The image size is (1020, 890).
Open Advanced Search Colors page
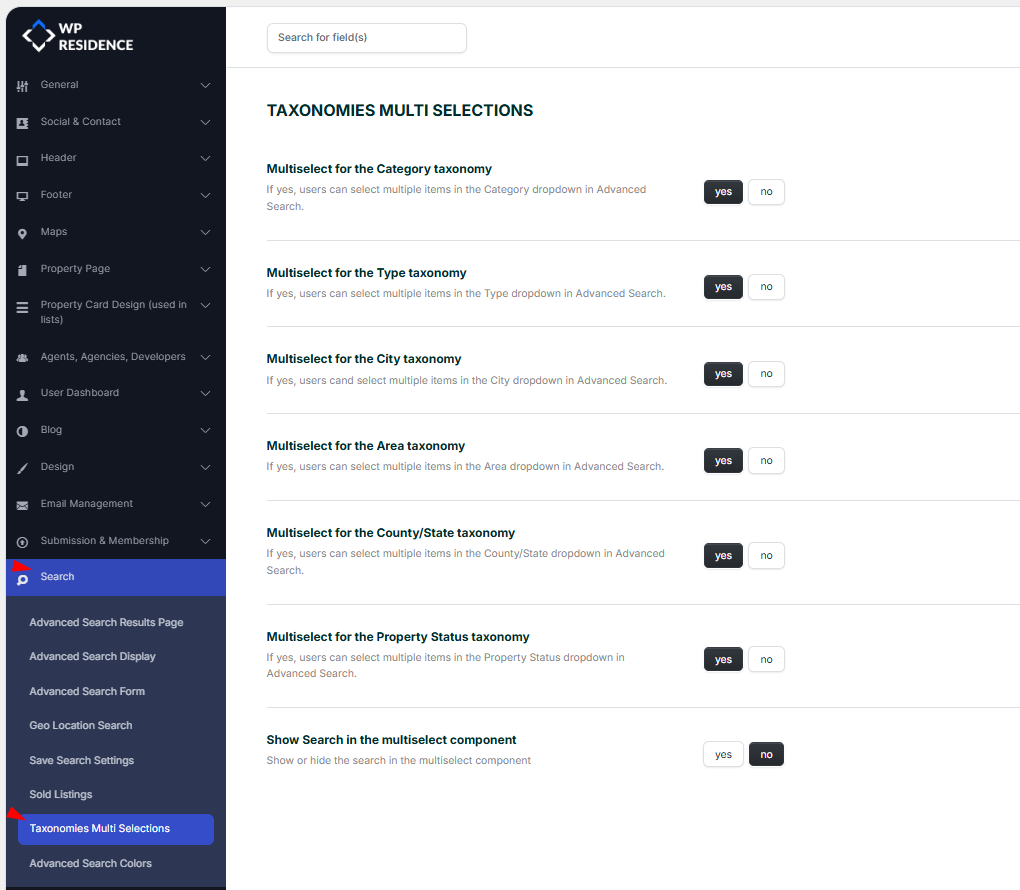click(x=91, y=863)
